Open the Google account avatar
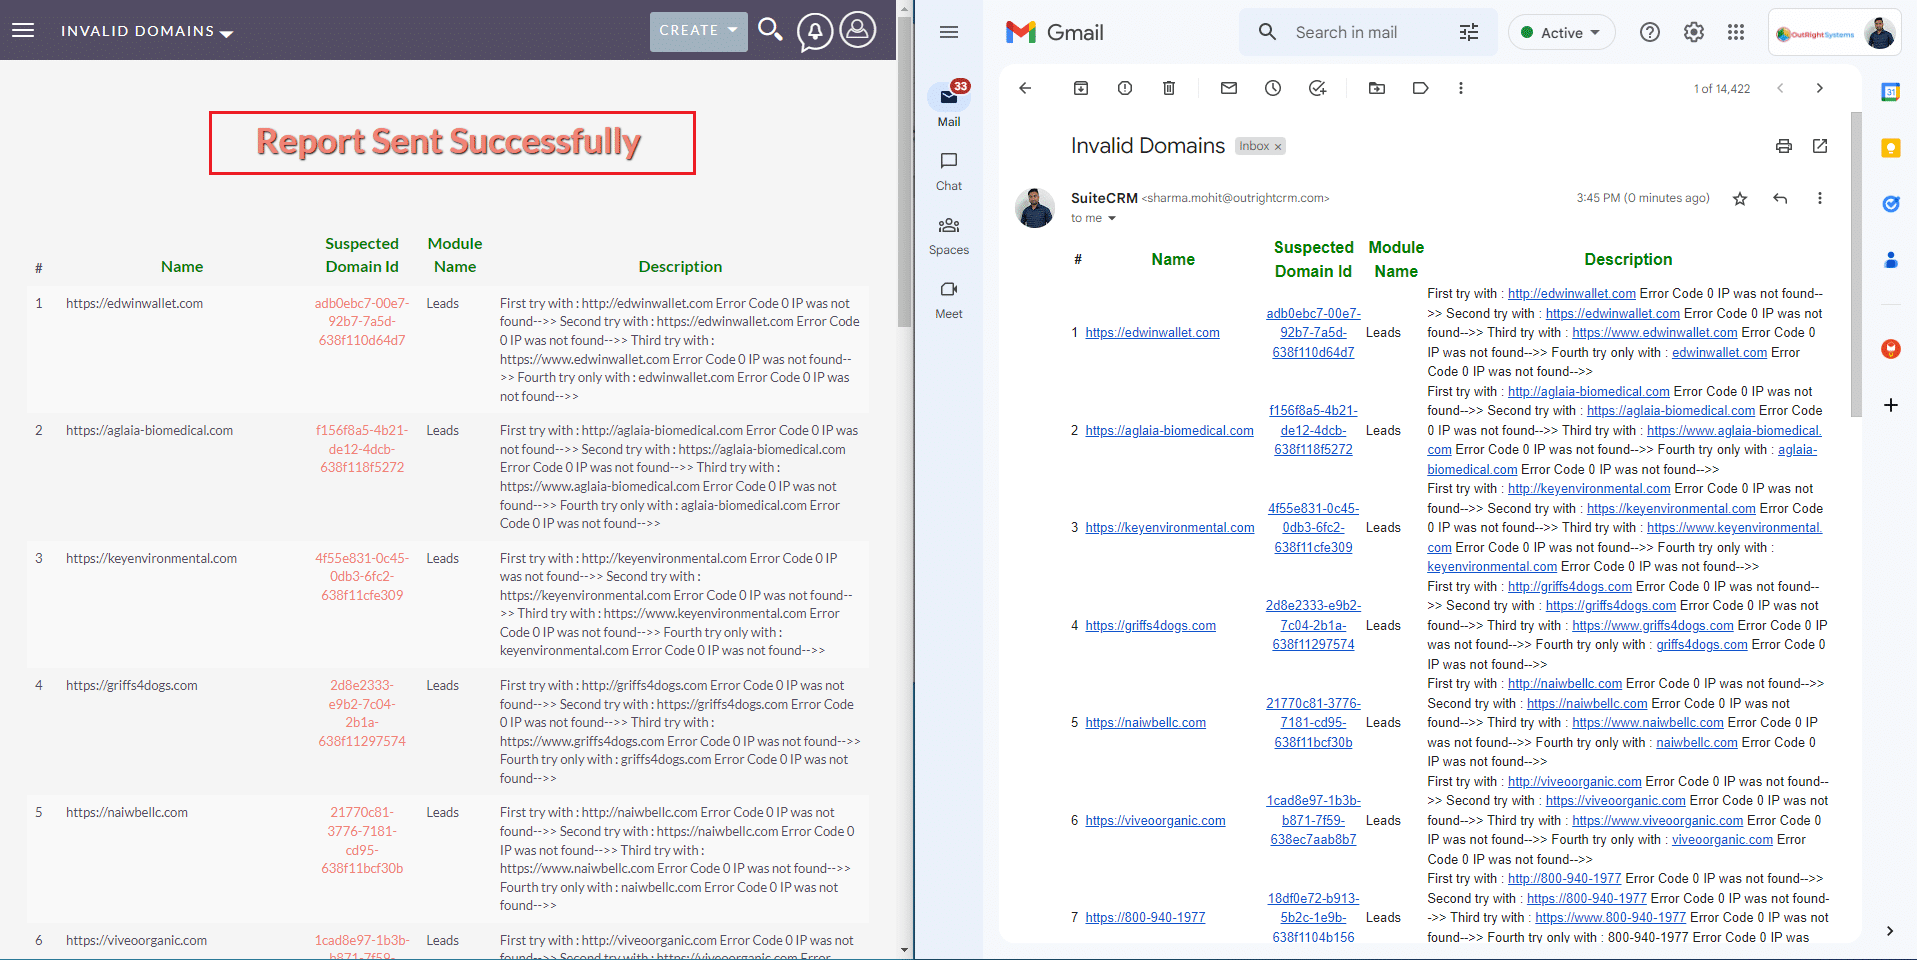1917x960 pixels. [1880, 33]
